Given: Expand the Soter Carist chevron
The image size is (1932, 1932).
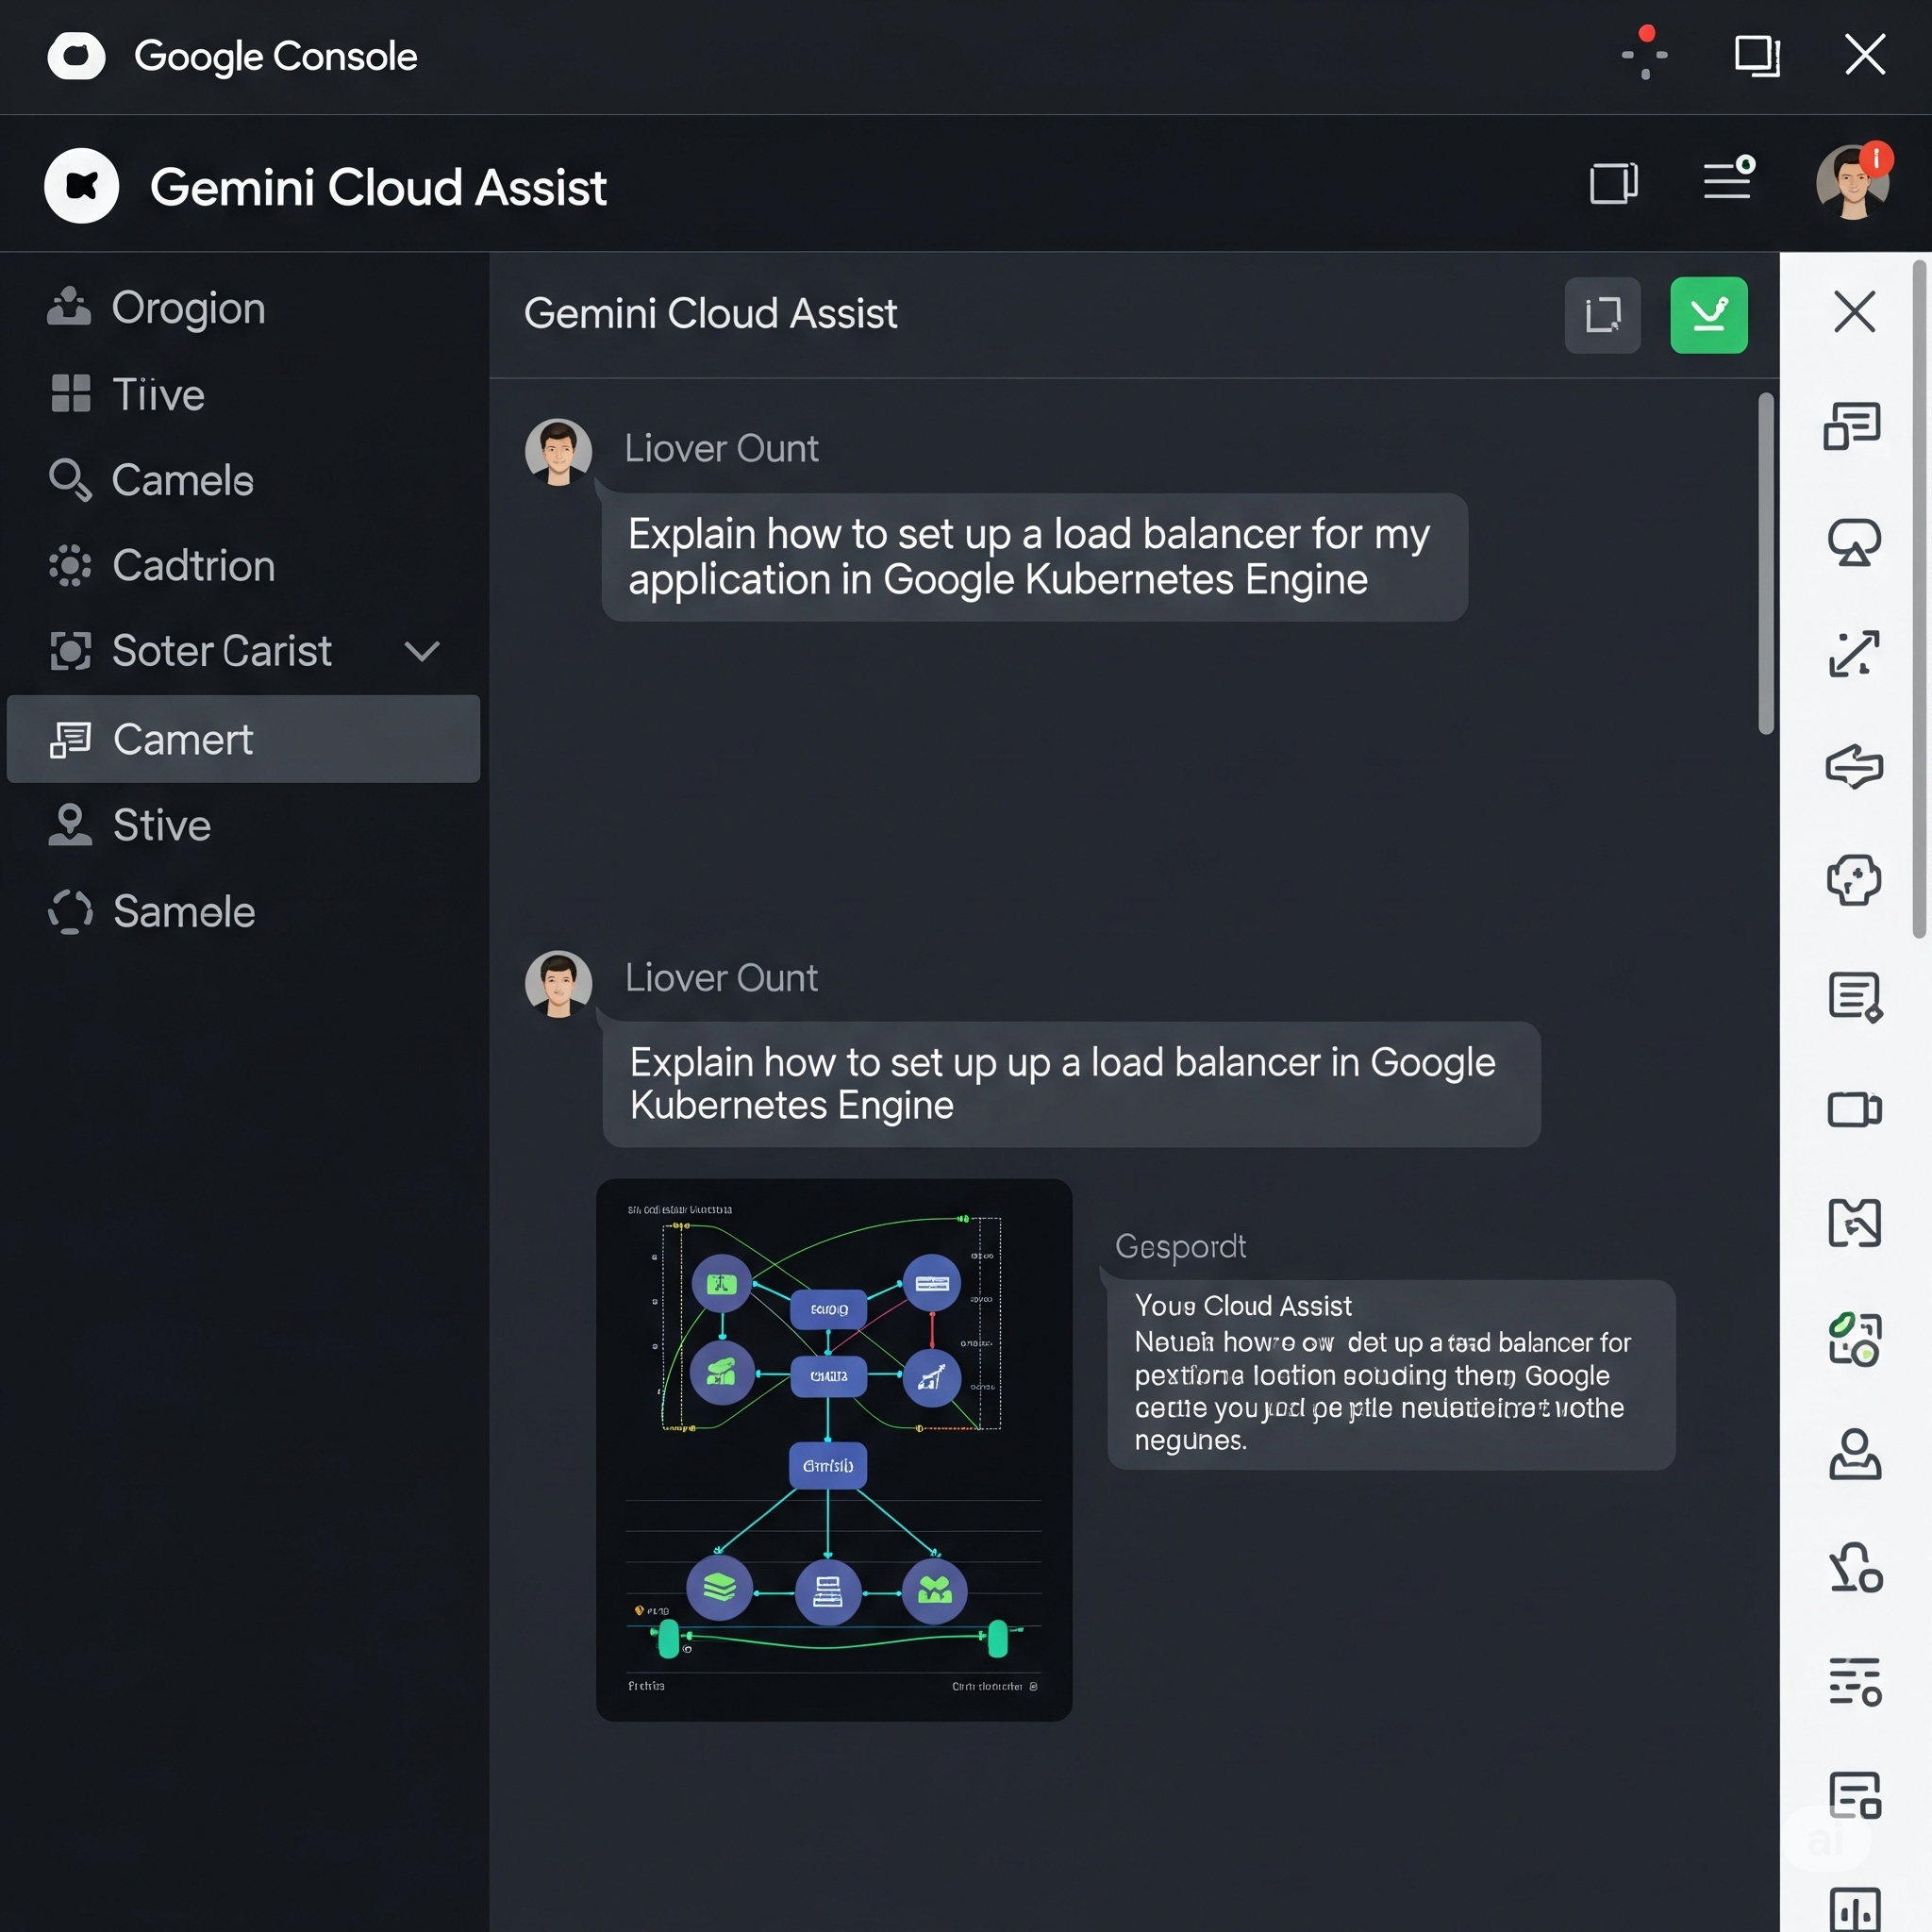Looking at the screenshot, I should pos(422,652).
